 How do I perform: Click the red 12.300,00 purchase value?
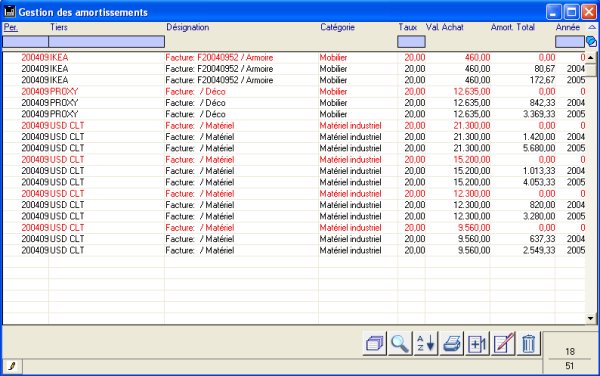coord(472,194)
